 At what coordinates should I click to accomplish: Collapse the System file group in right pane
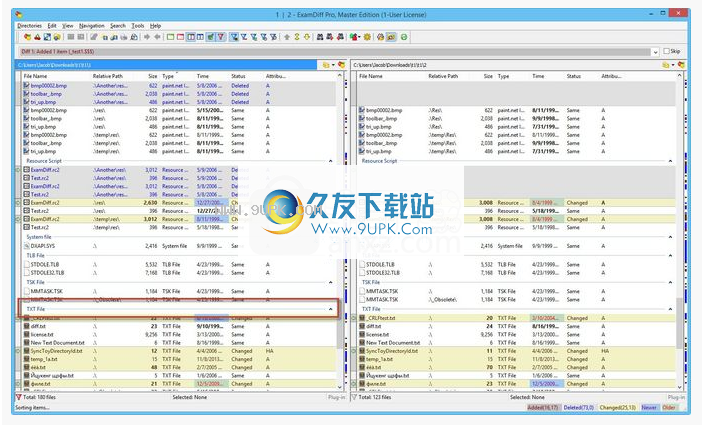pyautogui.click(x=670, y=237)
